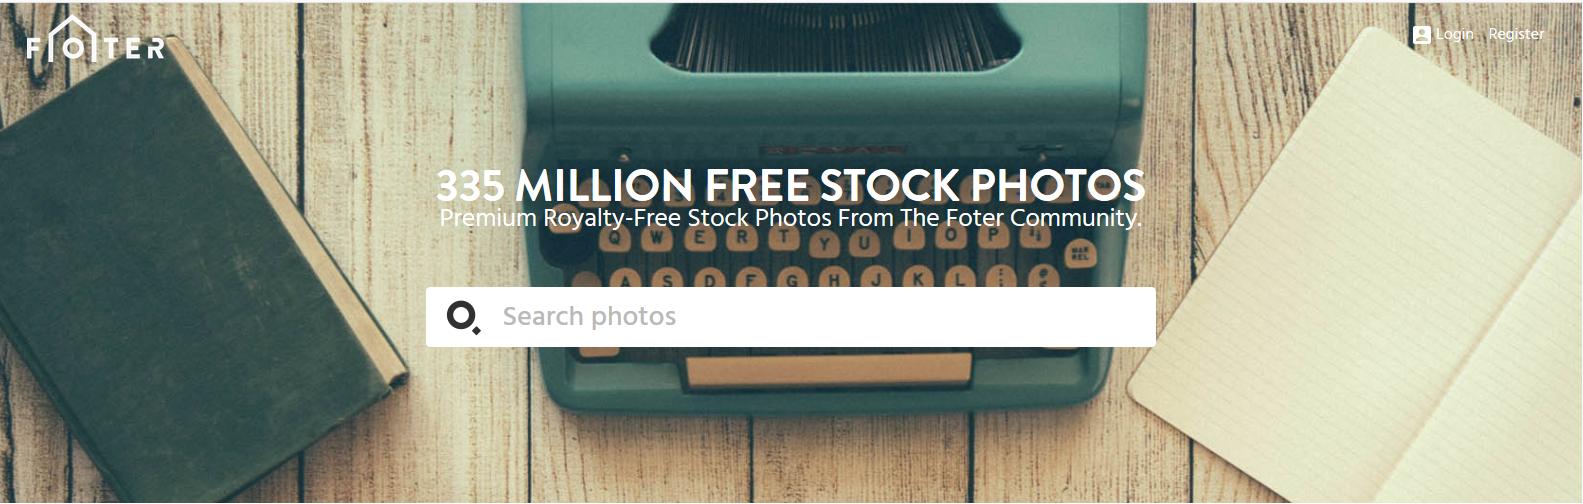The height and width of the screenshot is (504, 1583).
Task: Click the placeholder text Search photos
Action: tap(589, 317)
